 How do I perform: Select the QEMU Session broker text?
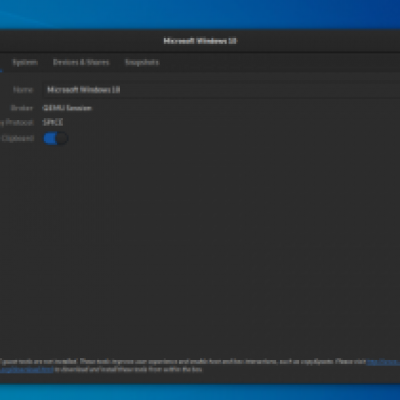point(67,108)
